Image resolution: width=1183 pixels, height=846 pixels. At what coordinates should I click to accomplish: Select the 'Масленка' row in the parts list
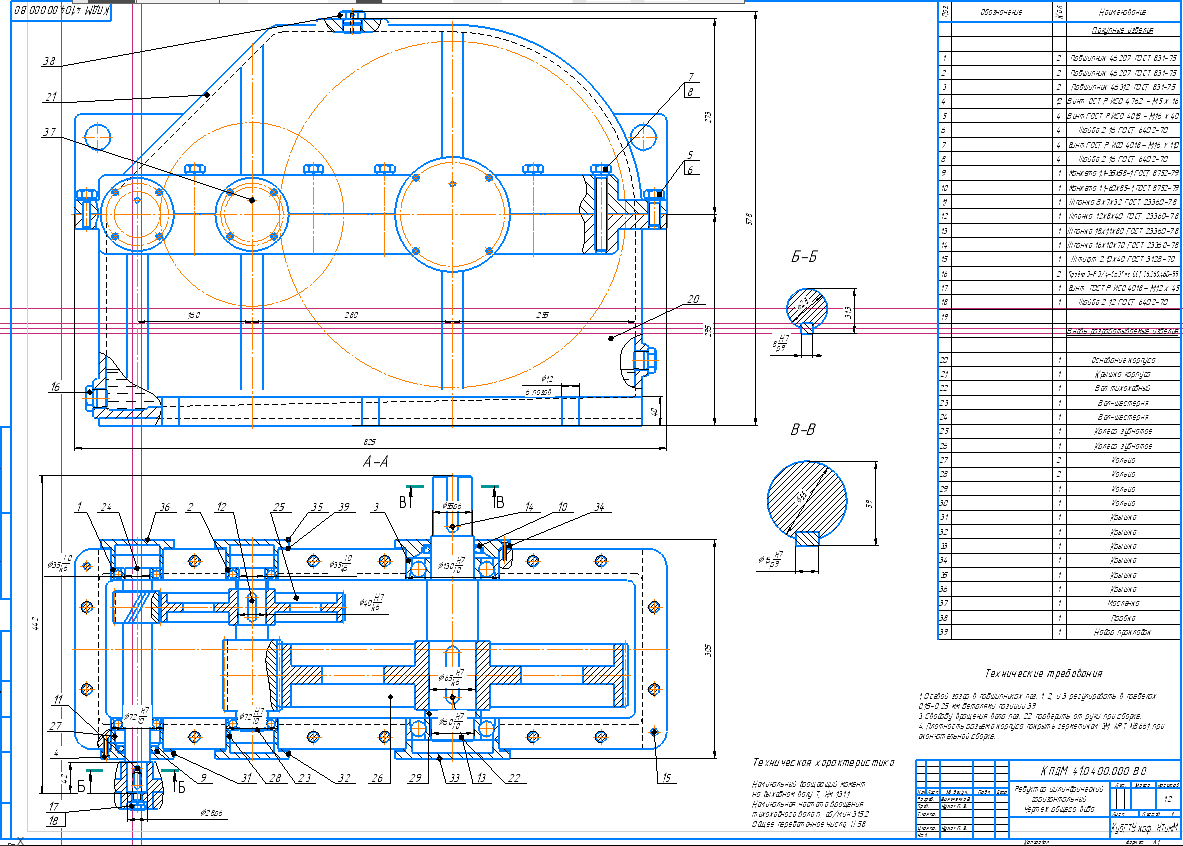point(1059,604)
